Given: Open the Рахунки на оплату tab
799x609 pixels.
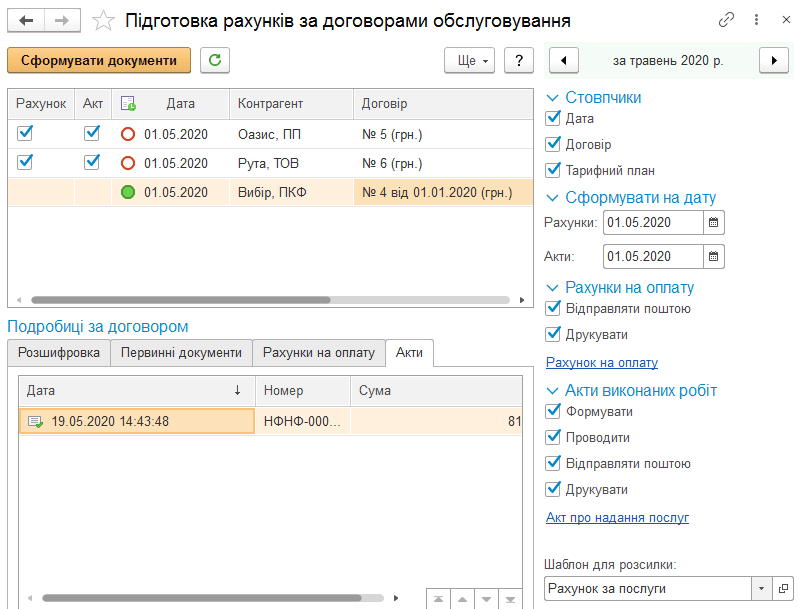Looking at the screenshot, I should (319, 353).
